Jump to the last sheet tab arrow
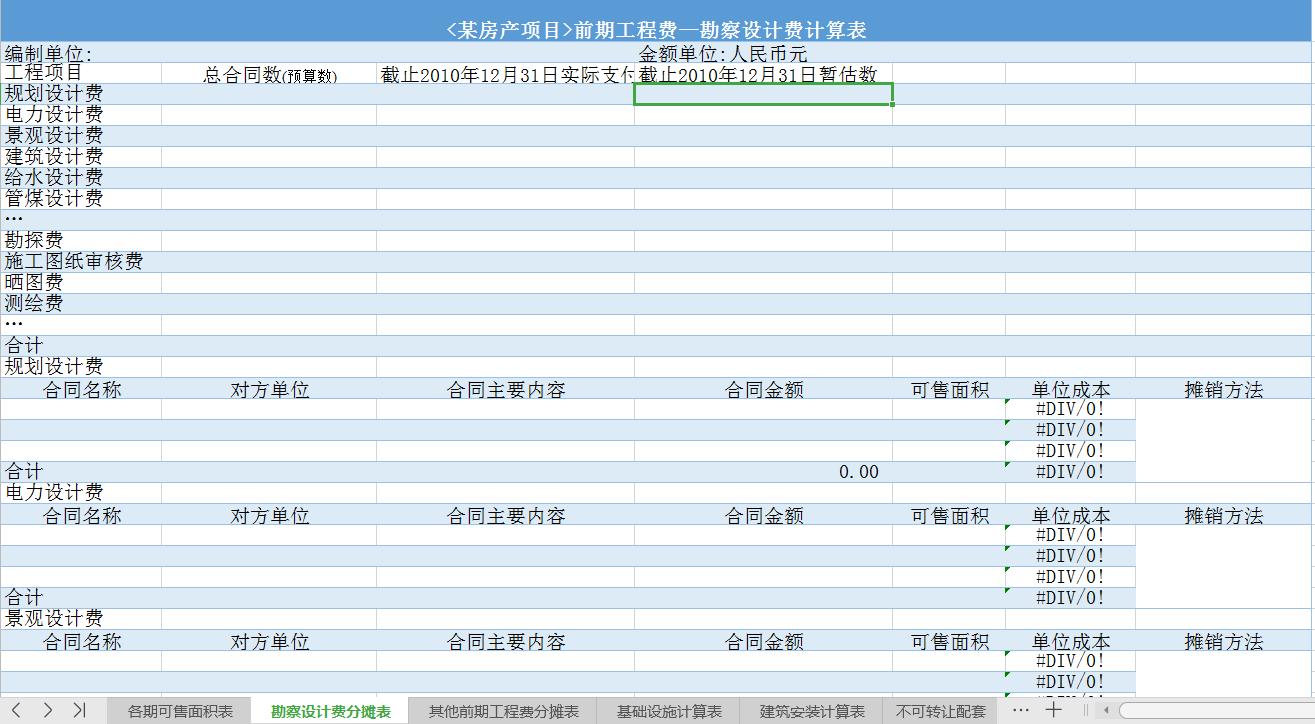The height and width of the screenshot is (724, 1315). point(79,710)
